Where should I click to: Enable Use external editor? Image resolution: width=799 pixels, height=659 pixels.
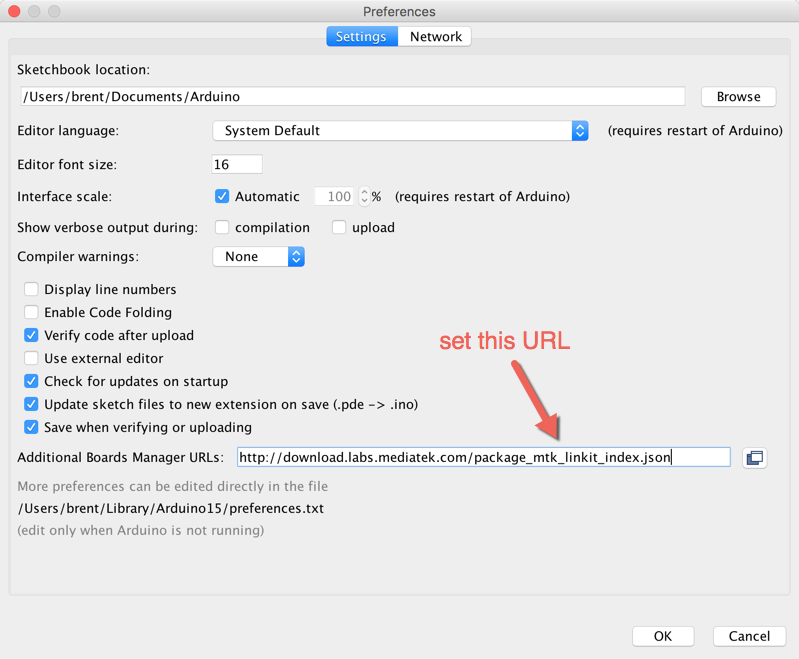tap(31, 358)
